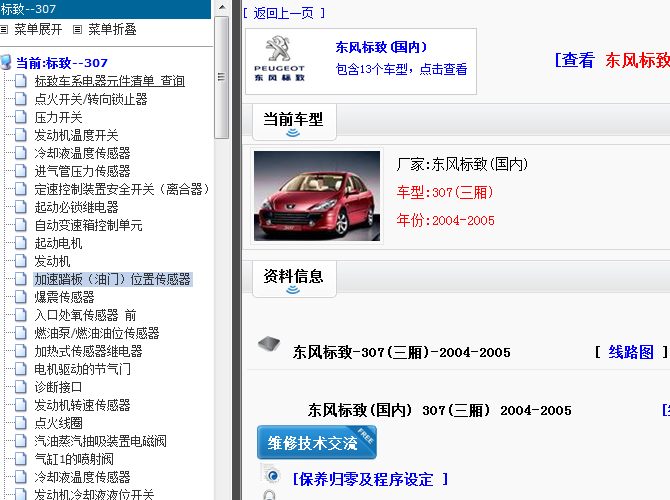
Task: Click the 查看 东风标致 link at top right
Action: tap(612, 60)
